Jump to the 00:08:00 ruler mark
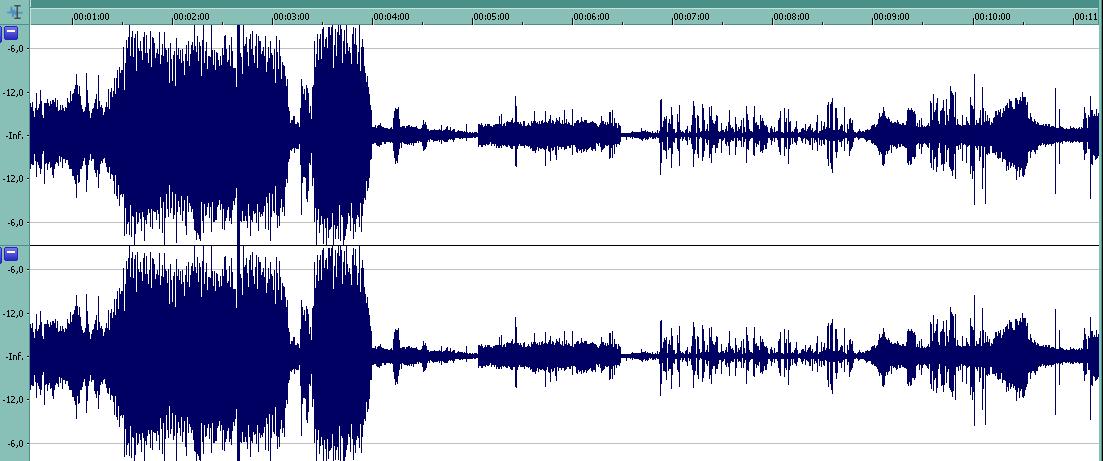The width and height of the screenshot is (1103, 461). [790, 17]
